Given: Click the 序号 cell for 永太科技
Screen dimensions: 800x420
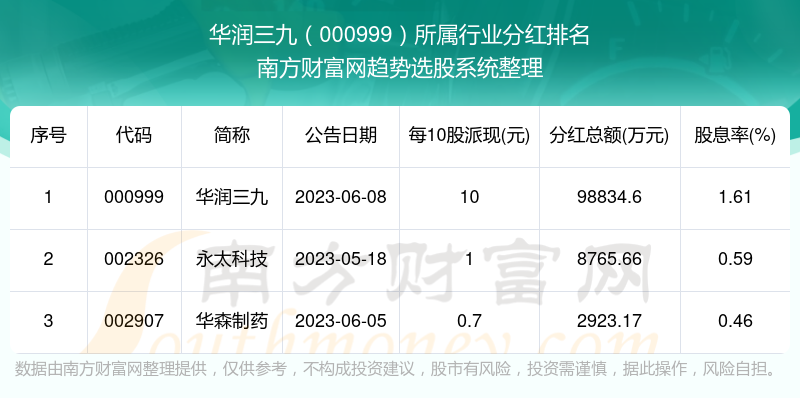Looking at the screenshot, I should (48, 259).
